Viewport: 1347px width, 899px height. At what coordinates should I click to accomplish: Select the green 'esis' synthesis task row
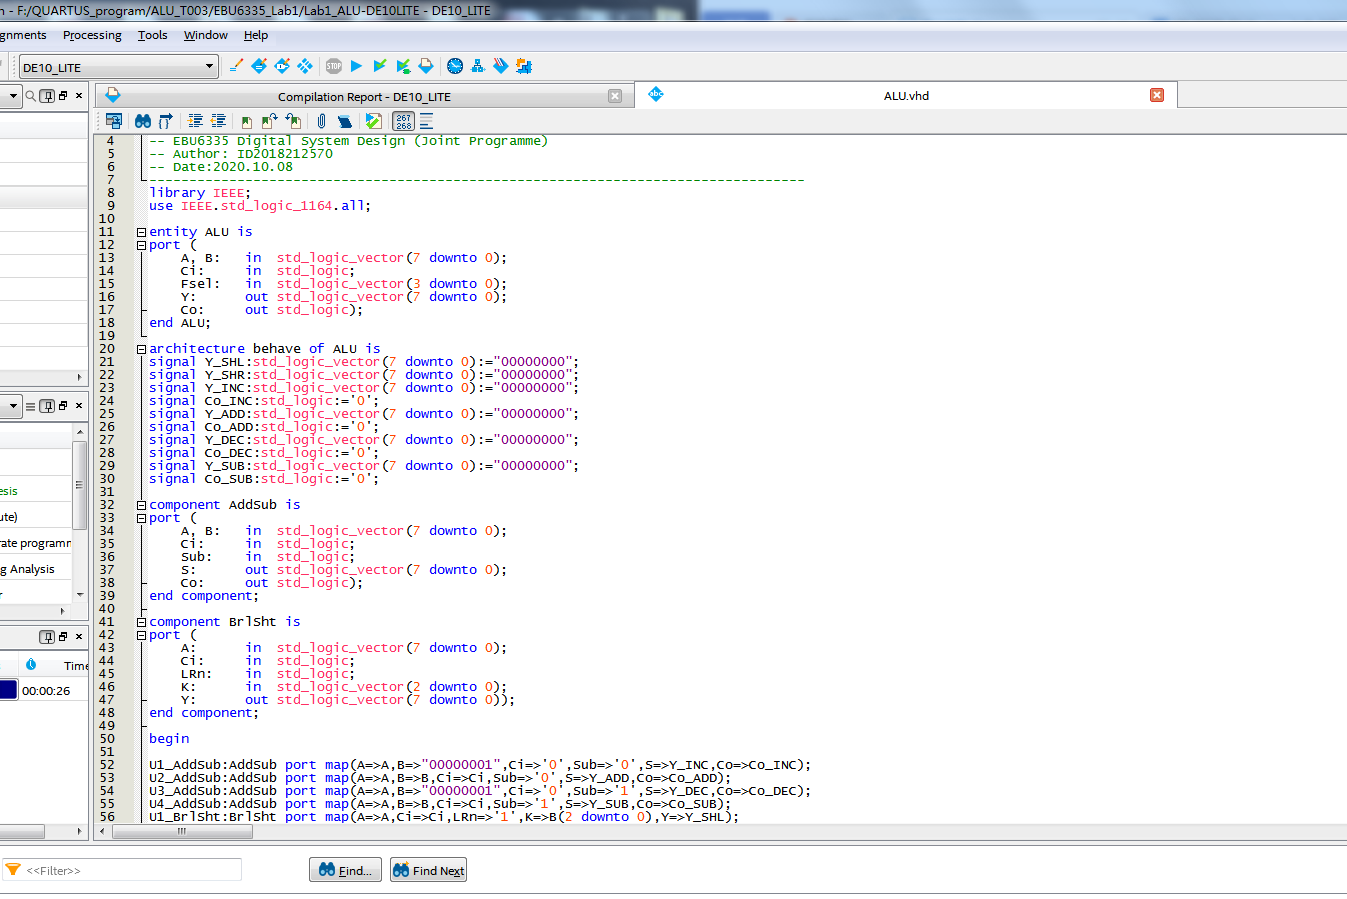tap(36, 491)
